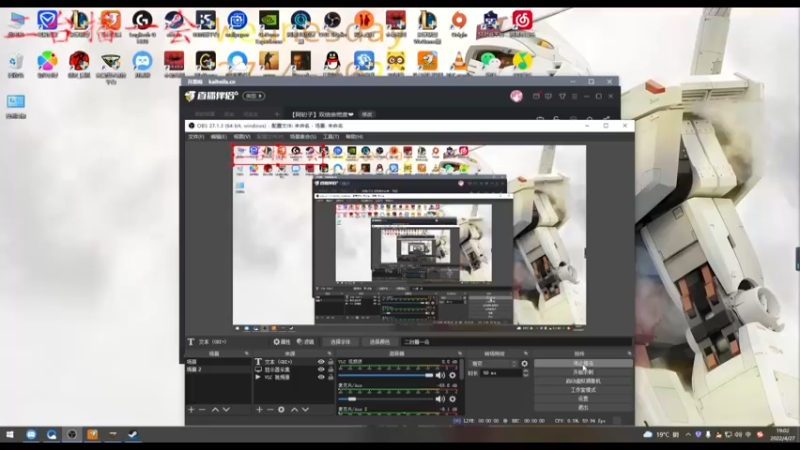Click 选择颜色 in the source toolbar
Screen dimensions: 800x450
pyautogui.click(x=379, y=342)
